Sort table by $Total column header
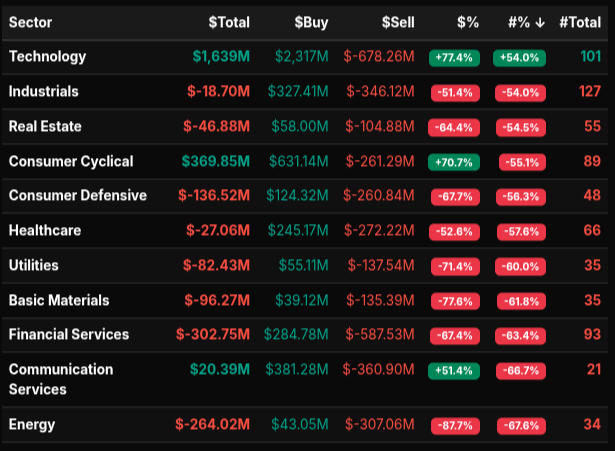 click(x=229, y=22)
